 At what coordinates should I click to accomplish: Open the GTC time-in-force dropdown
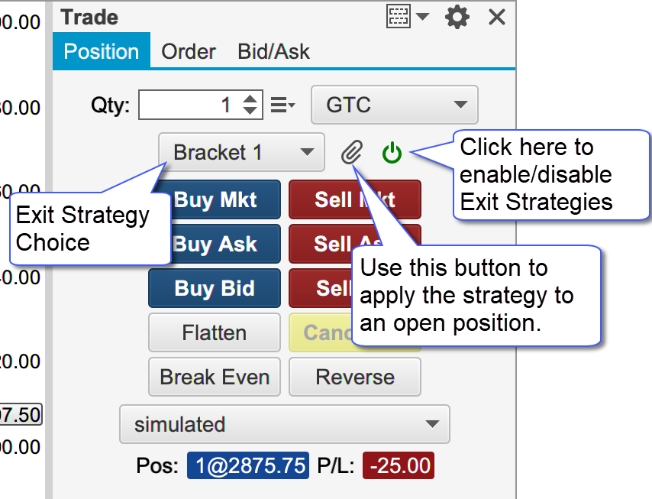point(395,105)
